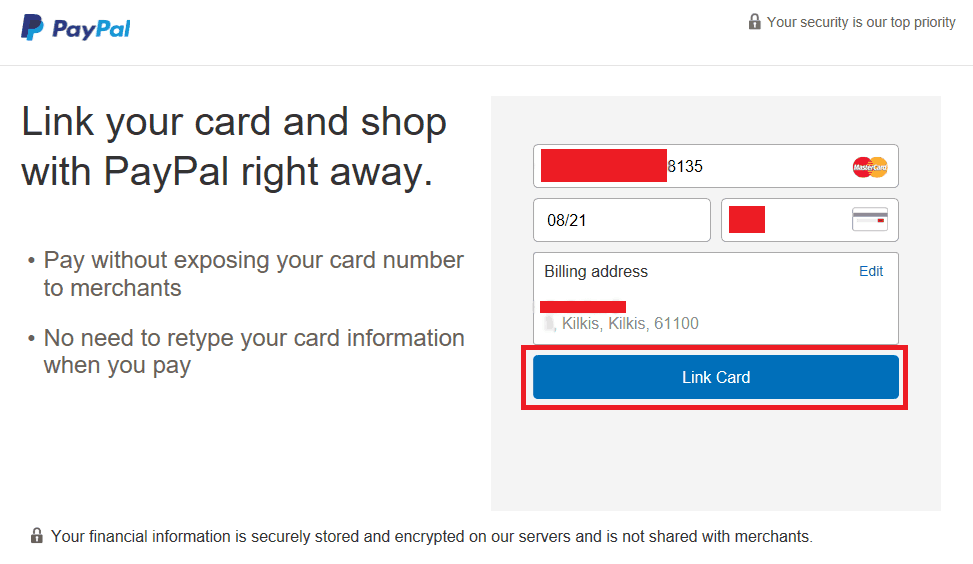This screenshot has width=973, height=564.
Task: Click the CVV card-back icon
Action: 870,219
